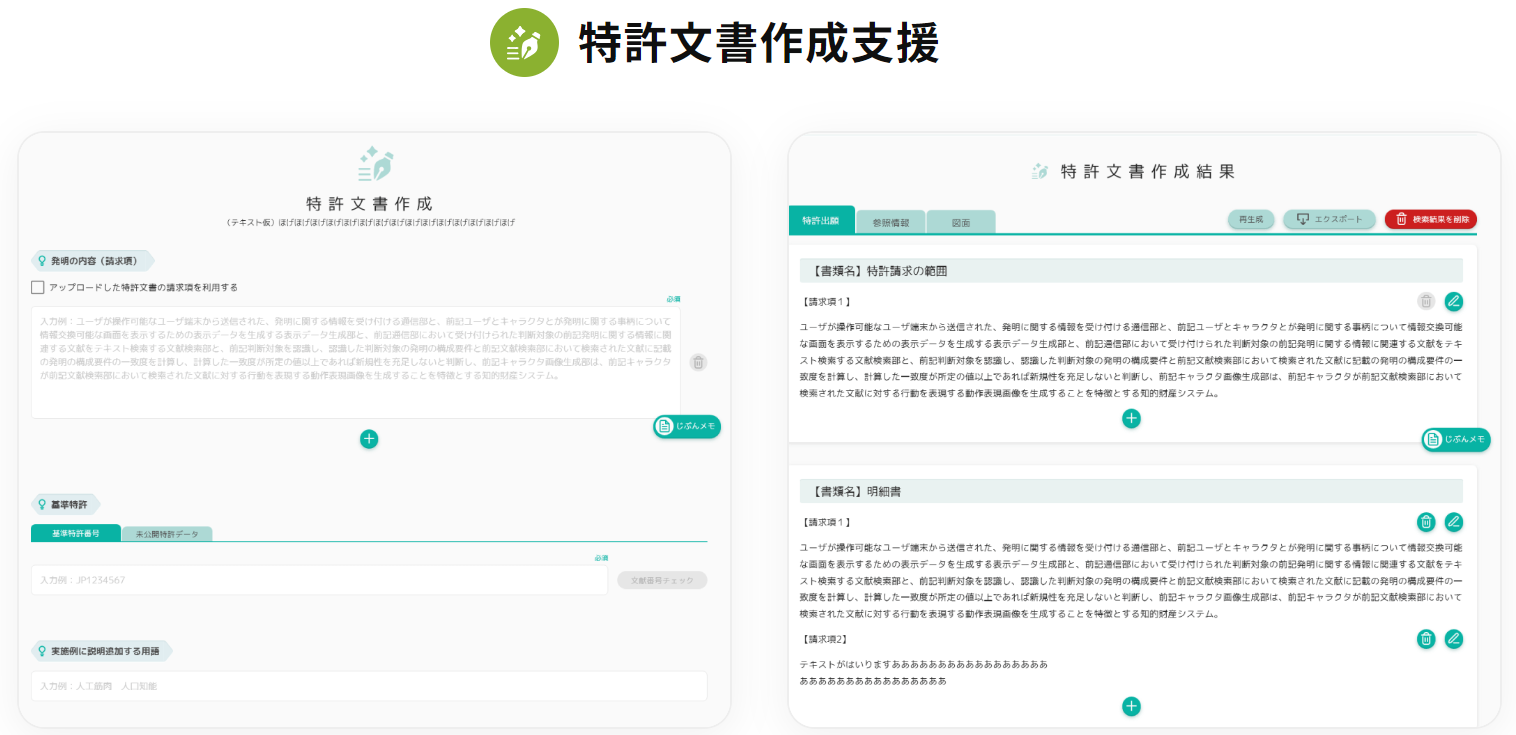Delete 請求項1 under 明細書 section
Viewport: 1516px width, 735px height.
[x=1426, y=522]
